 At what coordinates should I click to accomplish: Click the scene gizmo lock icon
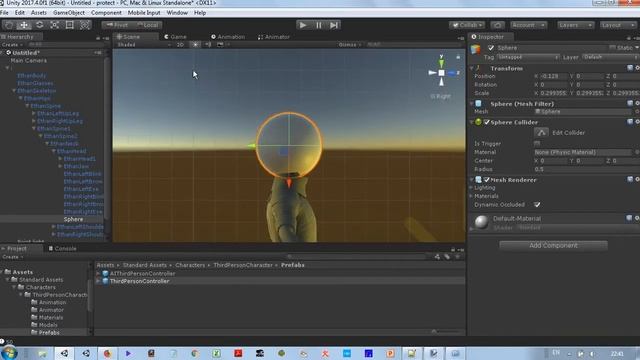[x=458, y=57]
